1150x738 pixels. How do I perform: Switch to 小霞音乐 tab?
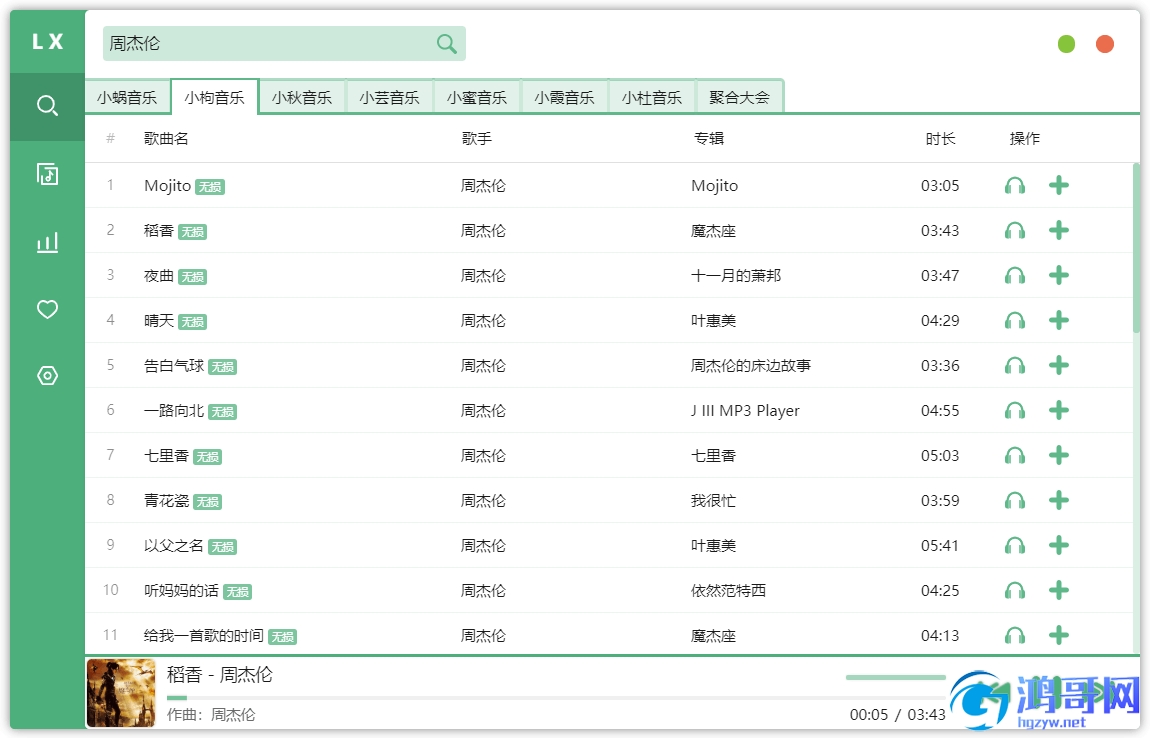pos(564,98)
